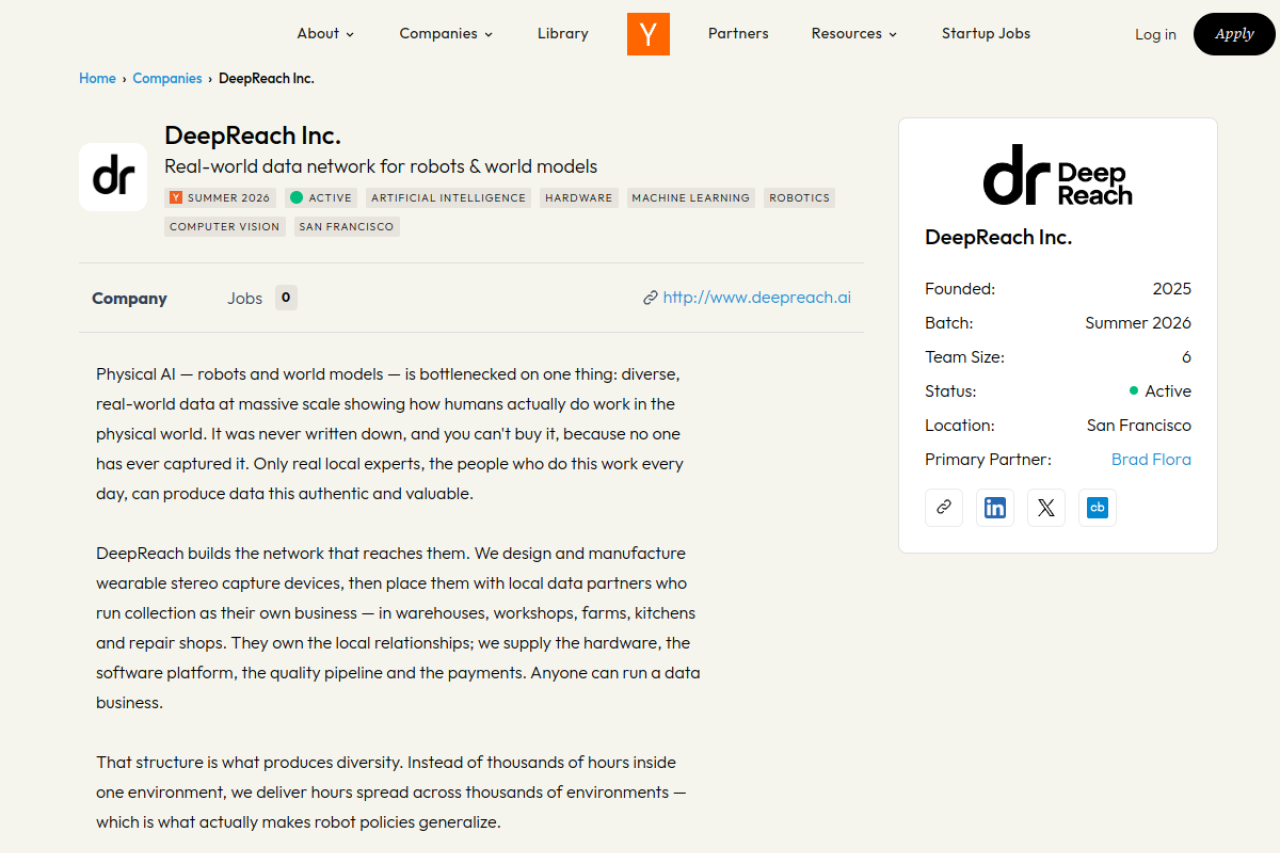The width and height of the screenshot is (1280, 853).
Task: Visit http://www.deepreach.ai link
Action: pos(757,297)
